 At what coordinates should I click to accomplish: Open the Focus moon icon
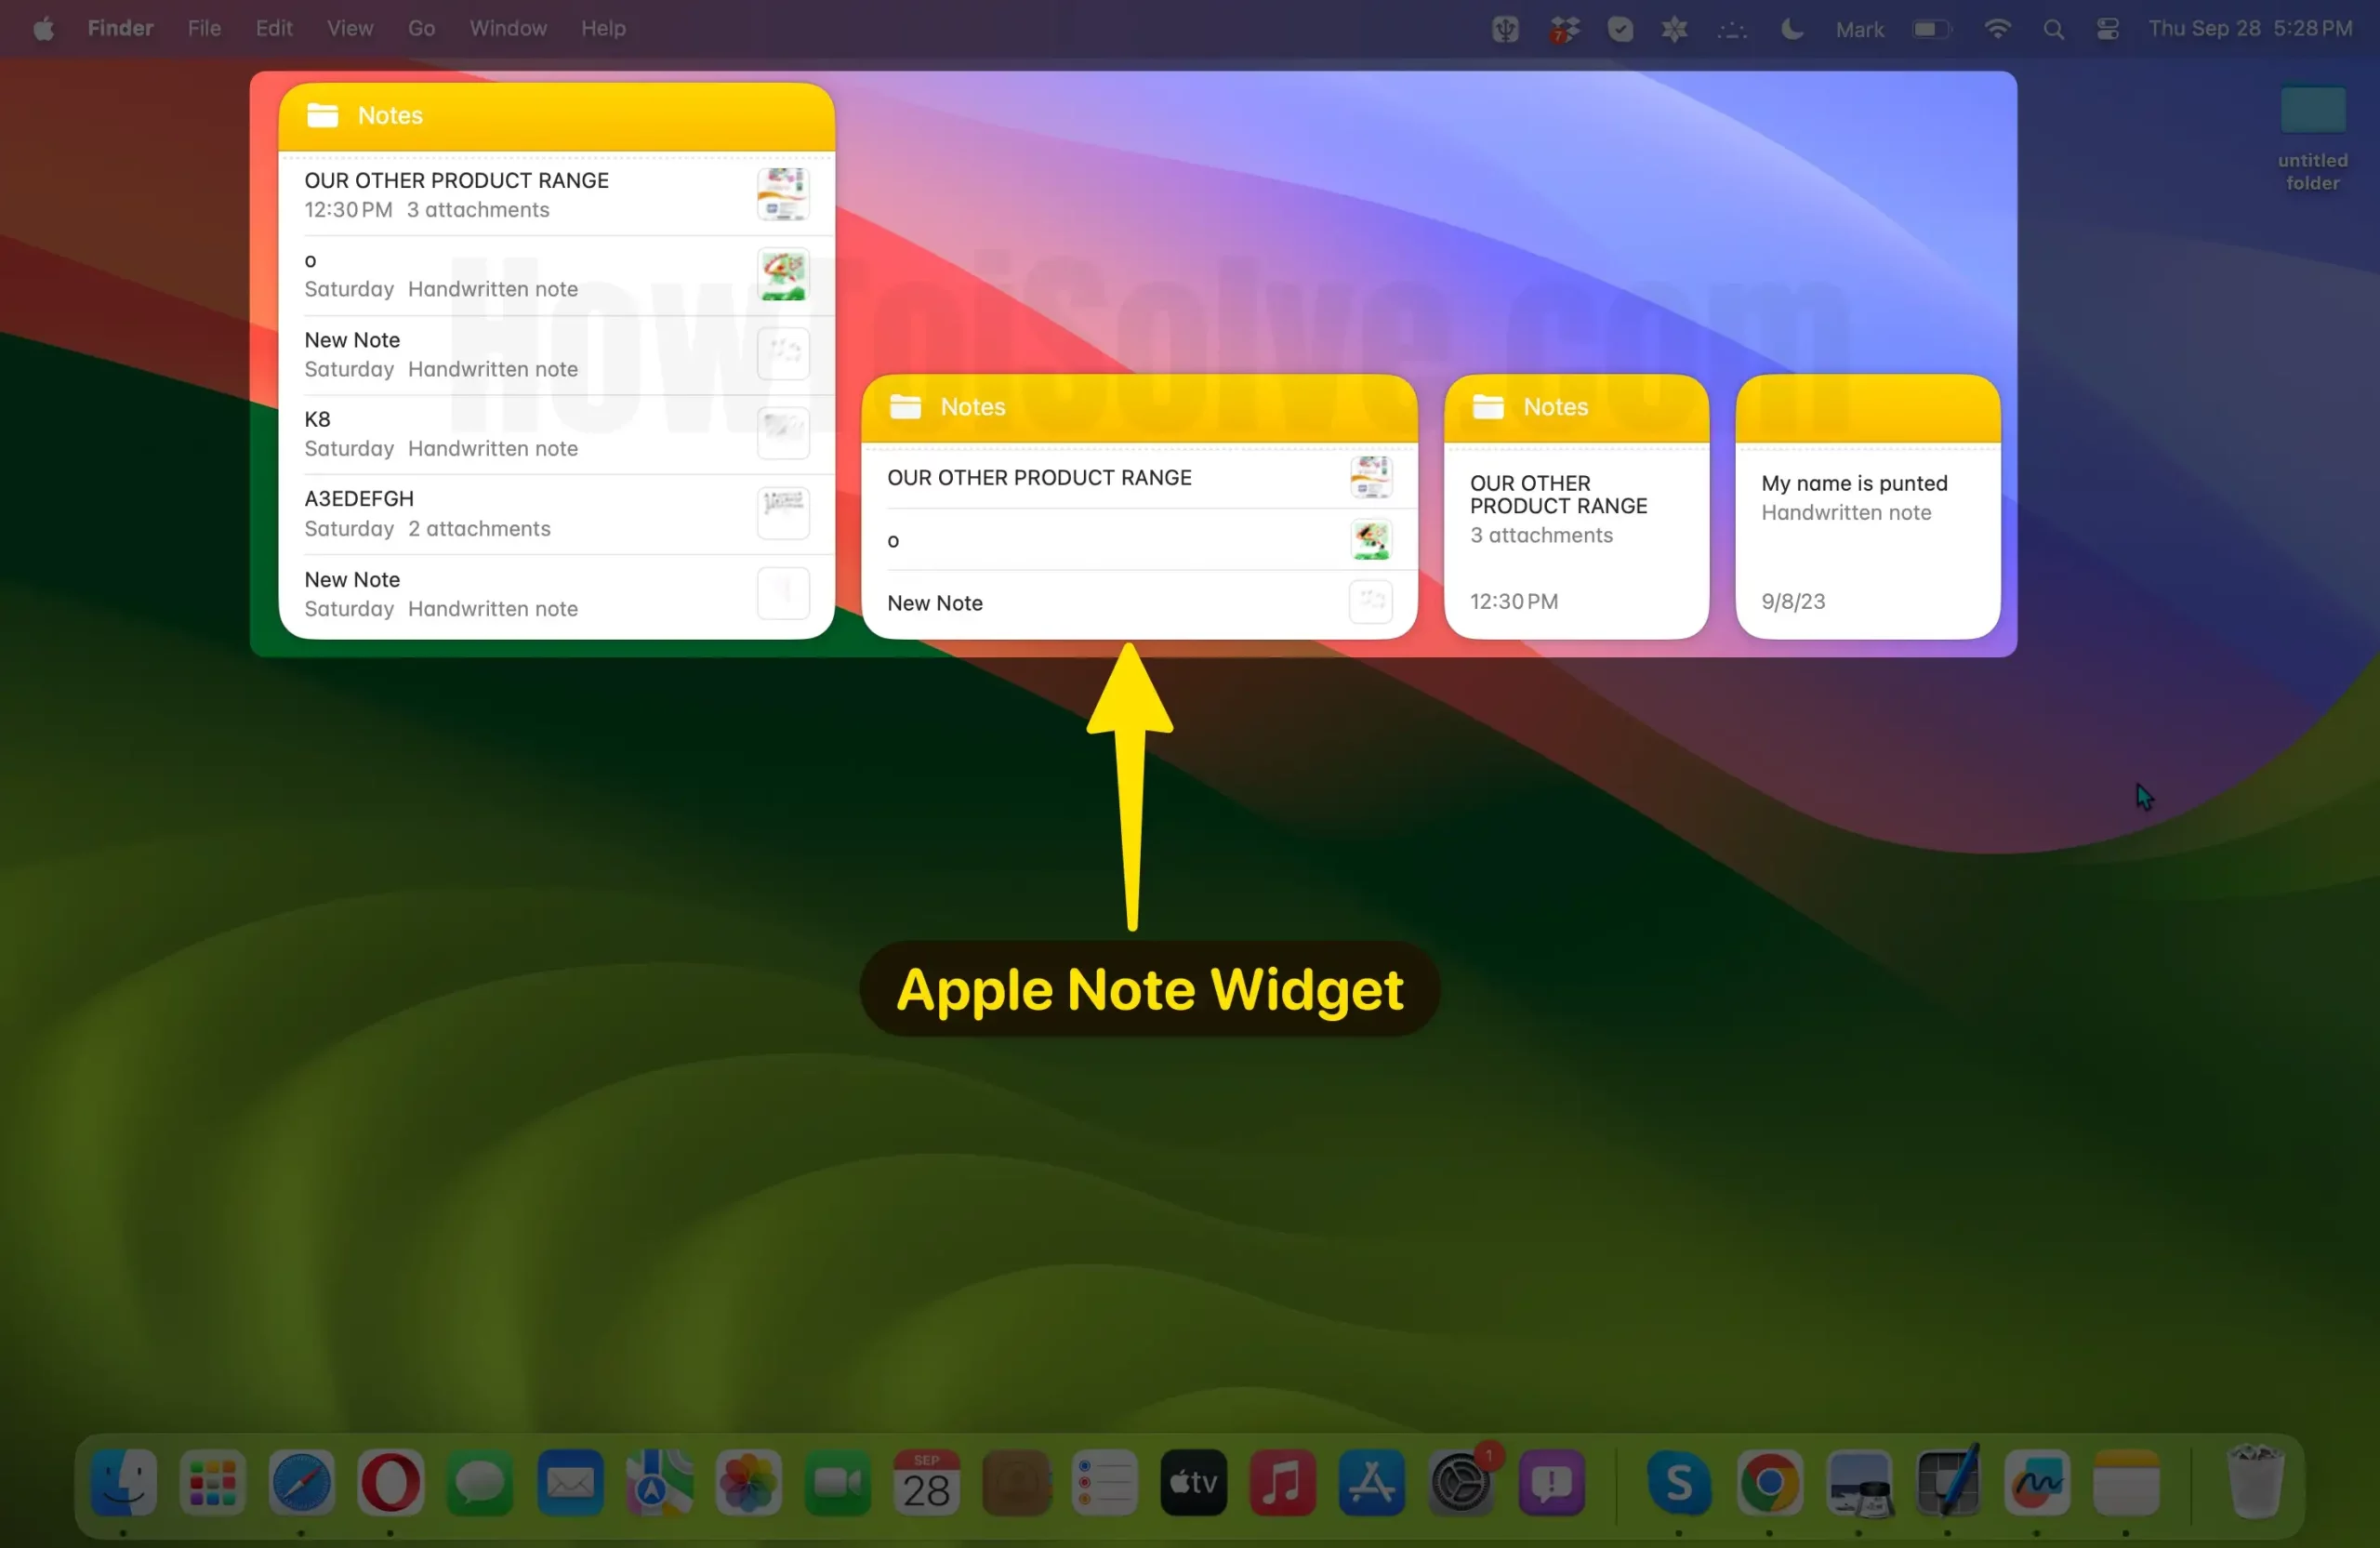tap(1792, 30)
